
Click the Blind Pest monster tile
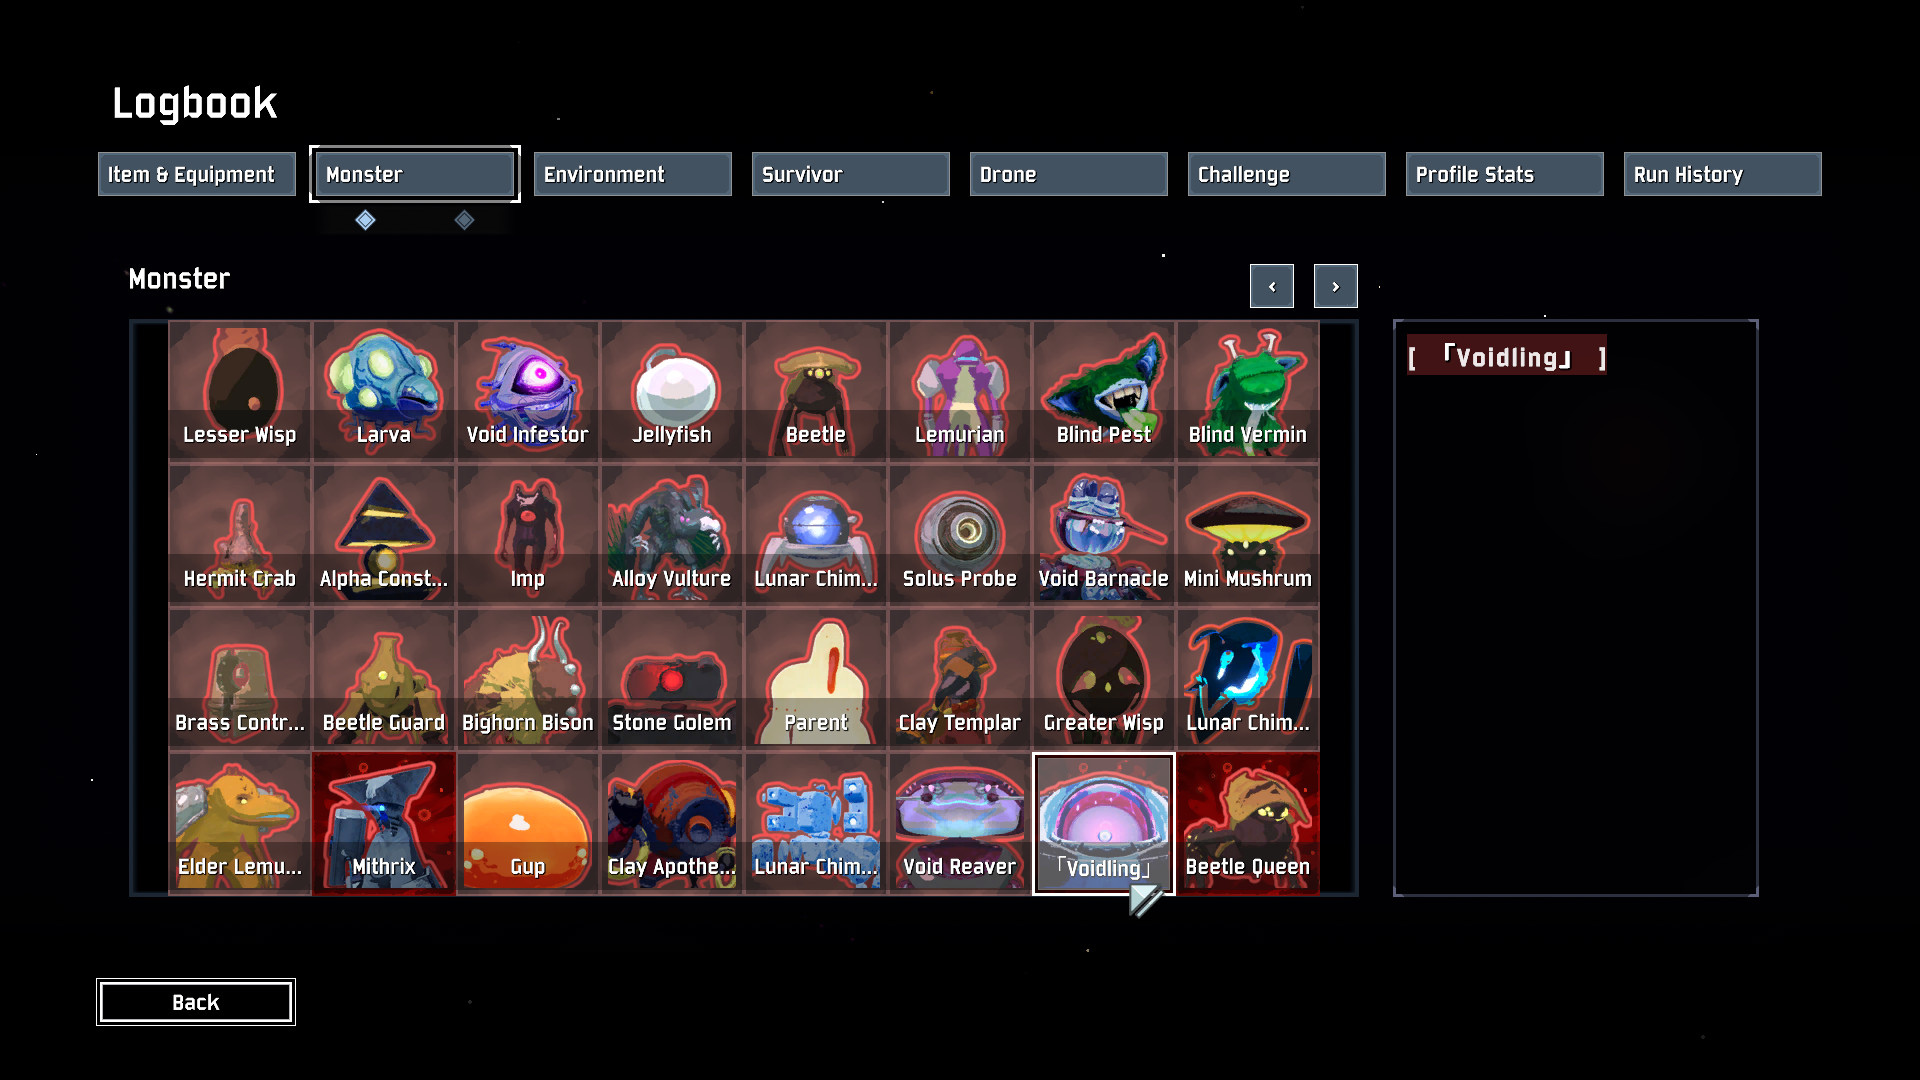pos(1104,391)
